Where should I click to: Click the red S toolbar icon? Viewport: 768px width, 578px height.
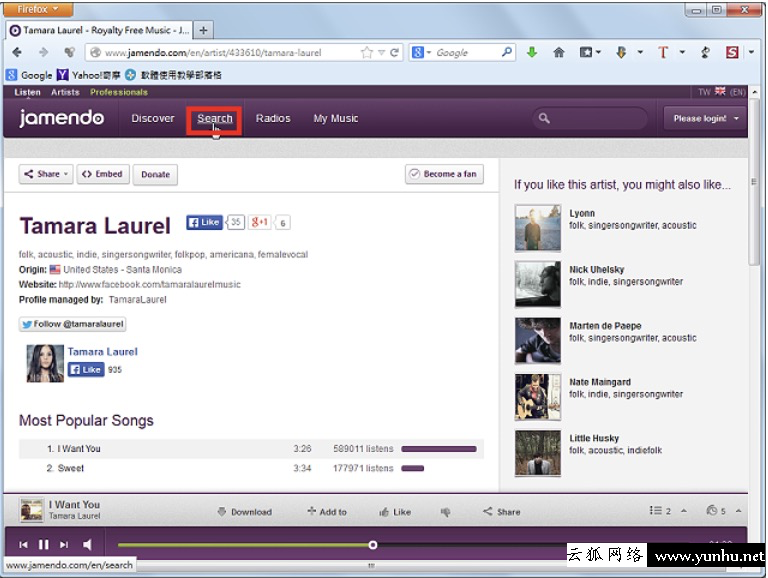click(x=732, y=52)
